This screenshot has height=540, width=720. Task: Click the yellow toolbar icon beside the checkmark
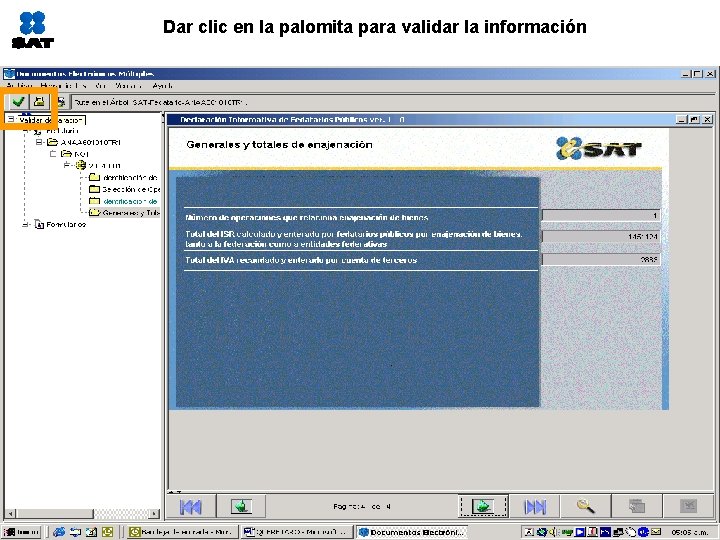pyautogui.click(x=39, y=101)
